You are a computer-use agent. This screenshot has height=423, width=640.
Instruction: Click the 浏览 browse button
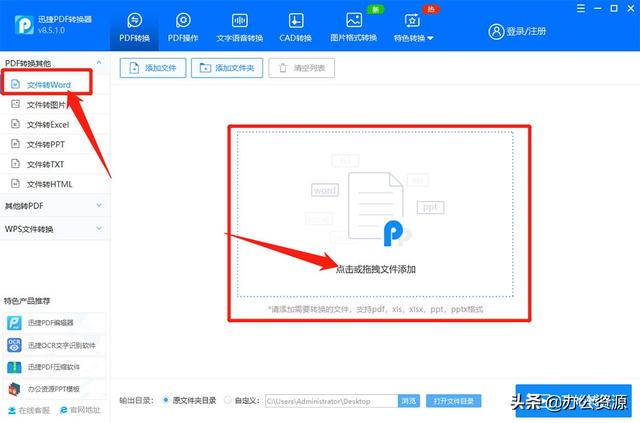pyautogui.click(x=409, y=401)
